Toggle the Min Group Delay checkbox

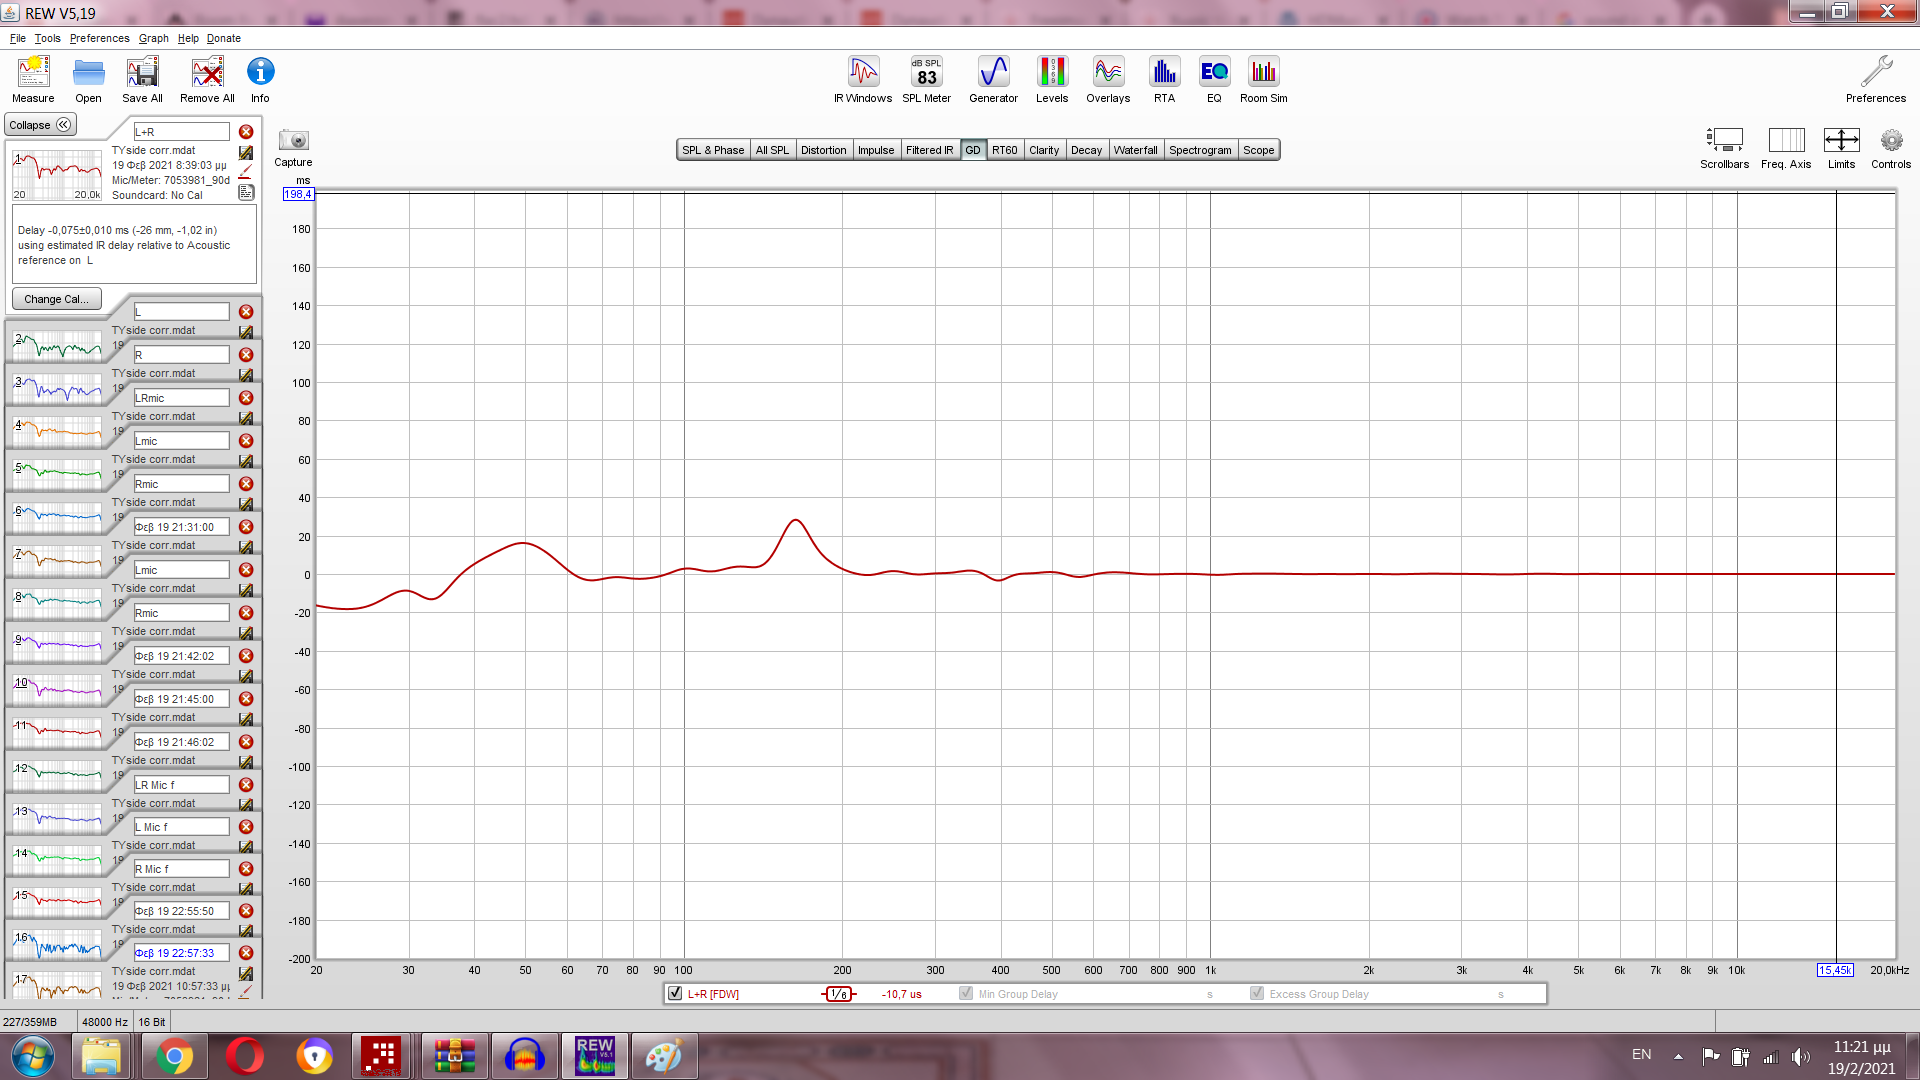(966, 994)
